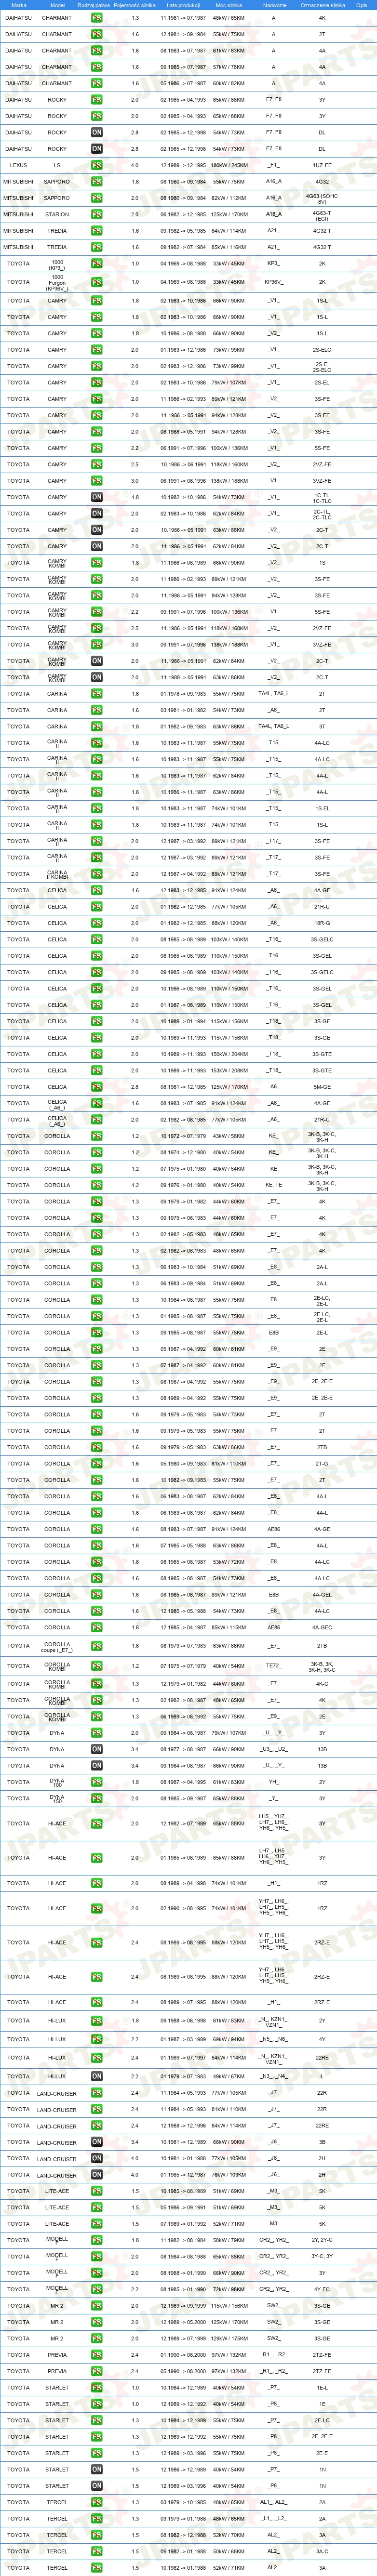Click the CARINA II KOMBI model cell

(x=57, y=874)
